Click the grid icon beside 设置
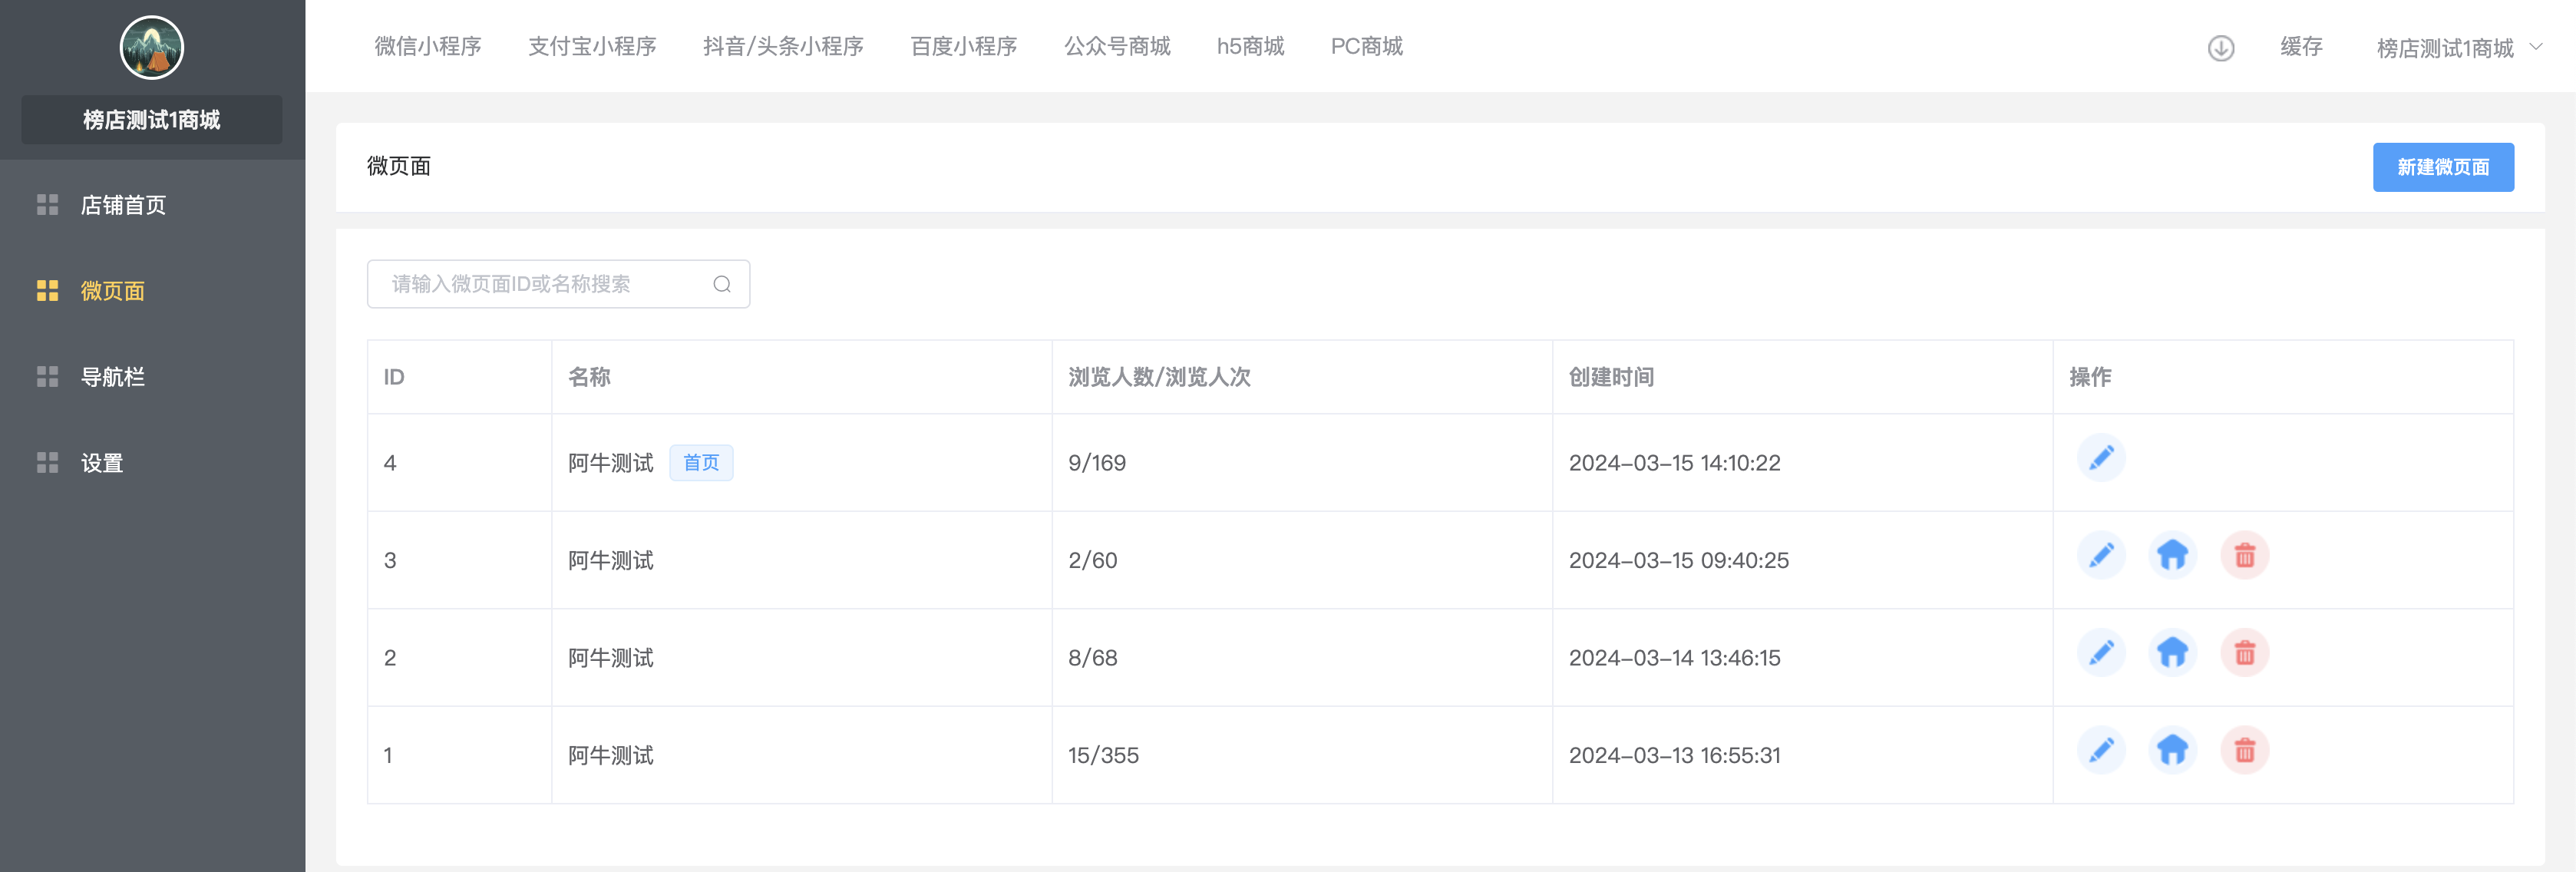This screenshot has height=872, width=2576. [47, 463]
